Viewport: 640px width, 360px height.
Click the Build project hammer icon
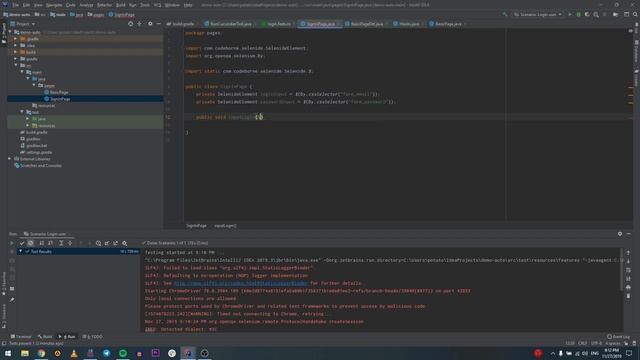(505, 14)
